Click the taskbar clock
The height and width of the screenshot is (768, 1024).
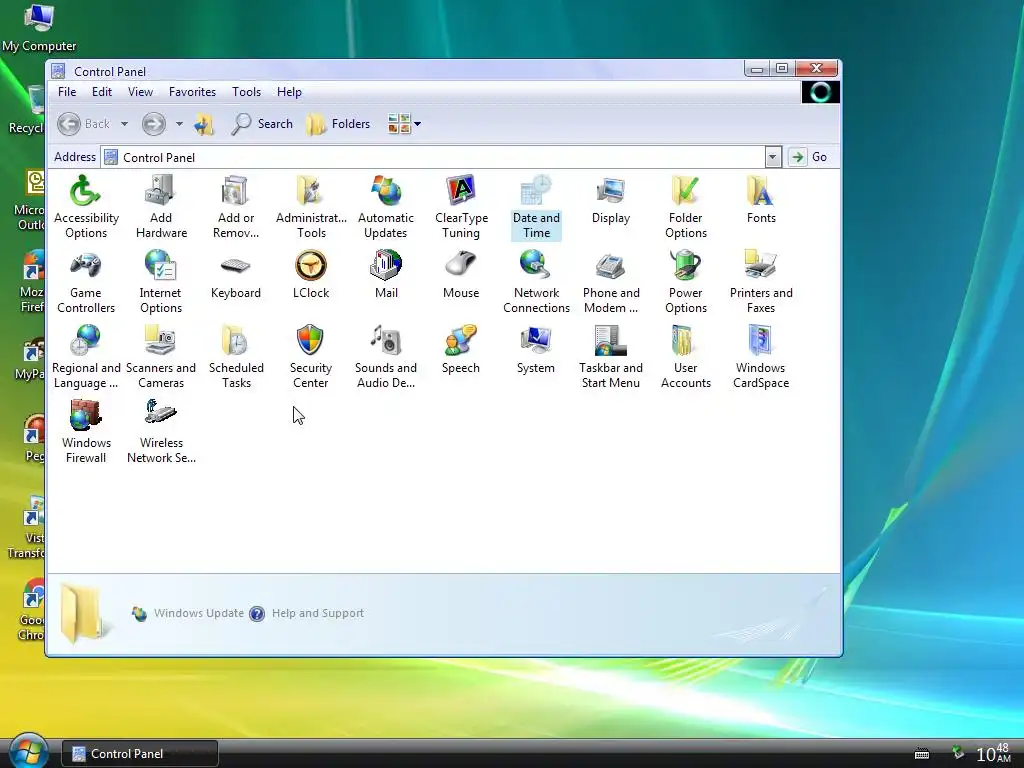993,754
